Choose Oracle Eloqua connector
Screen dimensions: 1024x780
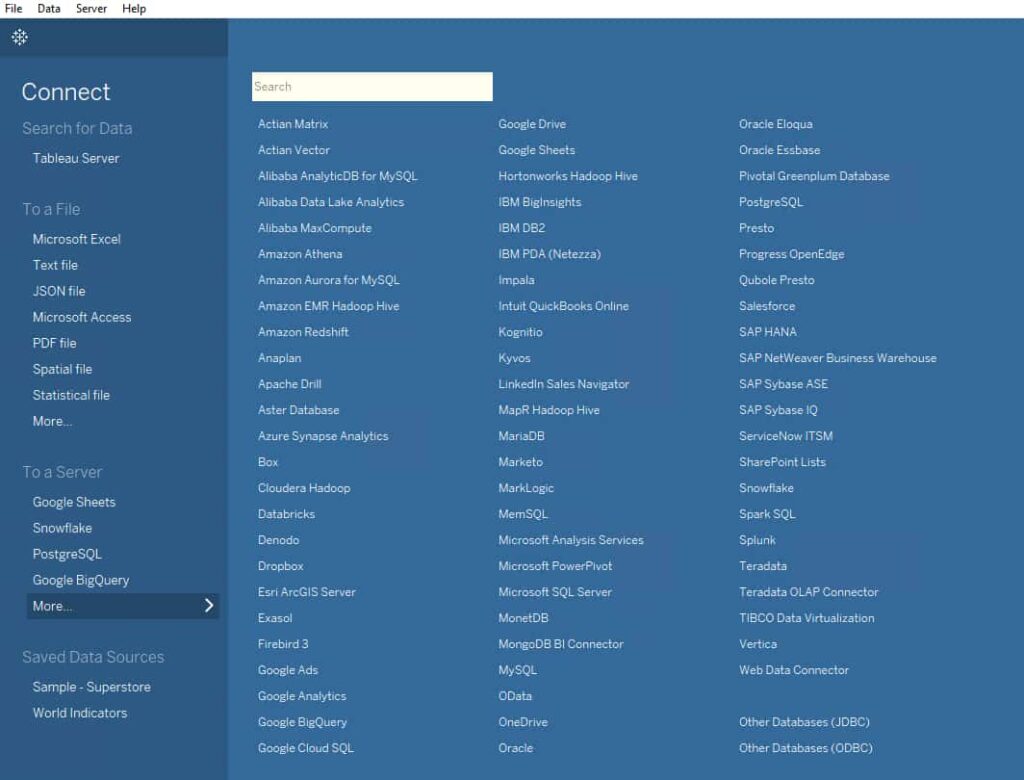tap(776, 124)
